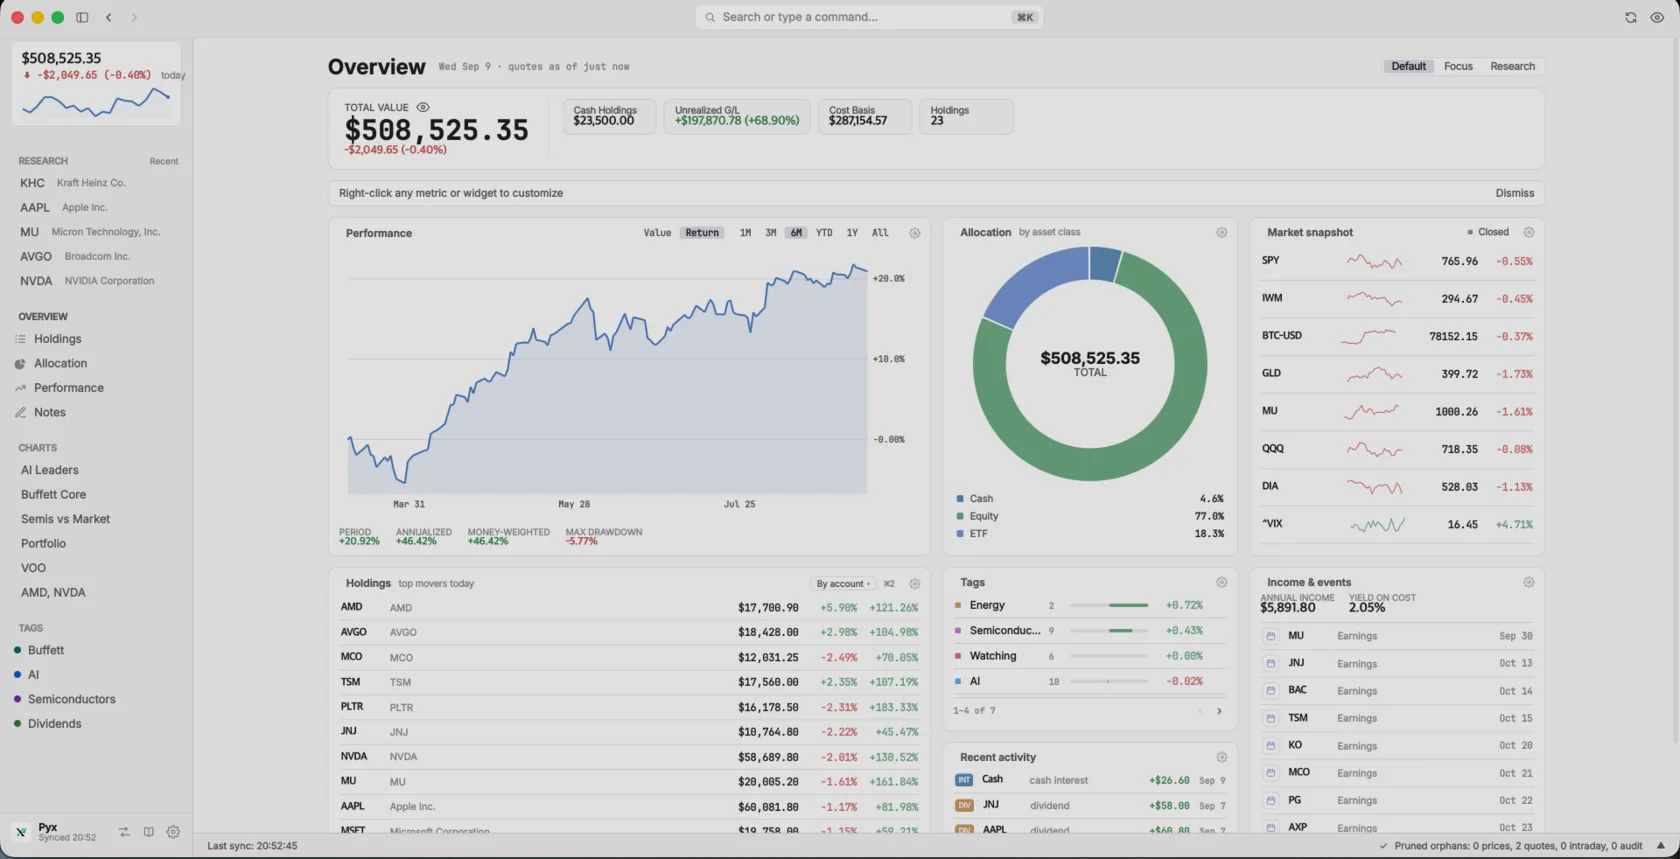The image size is (1680, 859).
Task: Click the swap arrows icon beside Pyx
Action: 124,832
